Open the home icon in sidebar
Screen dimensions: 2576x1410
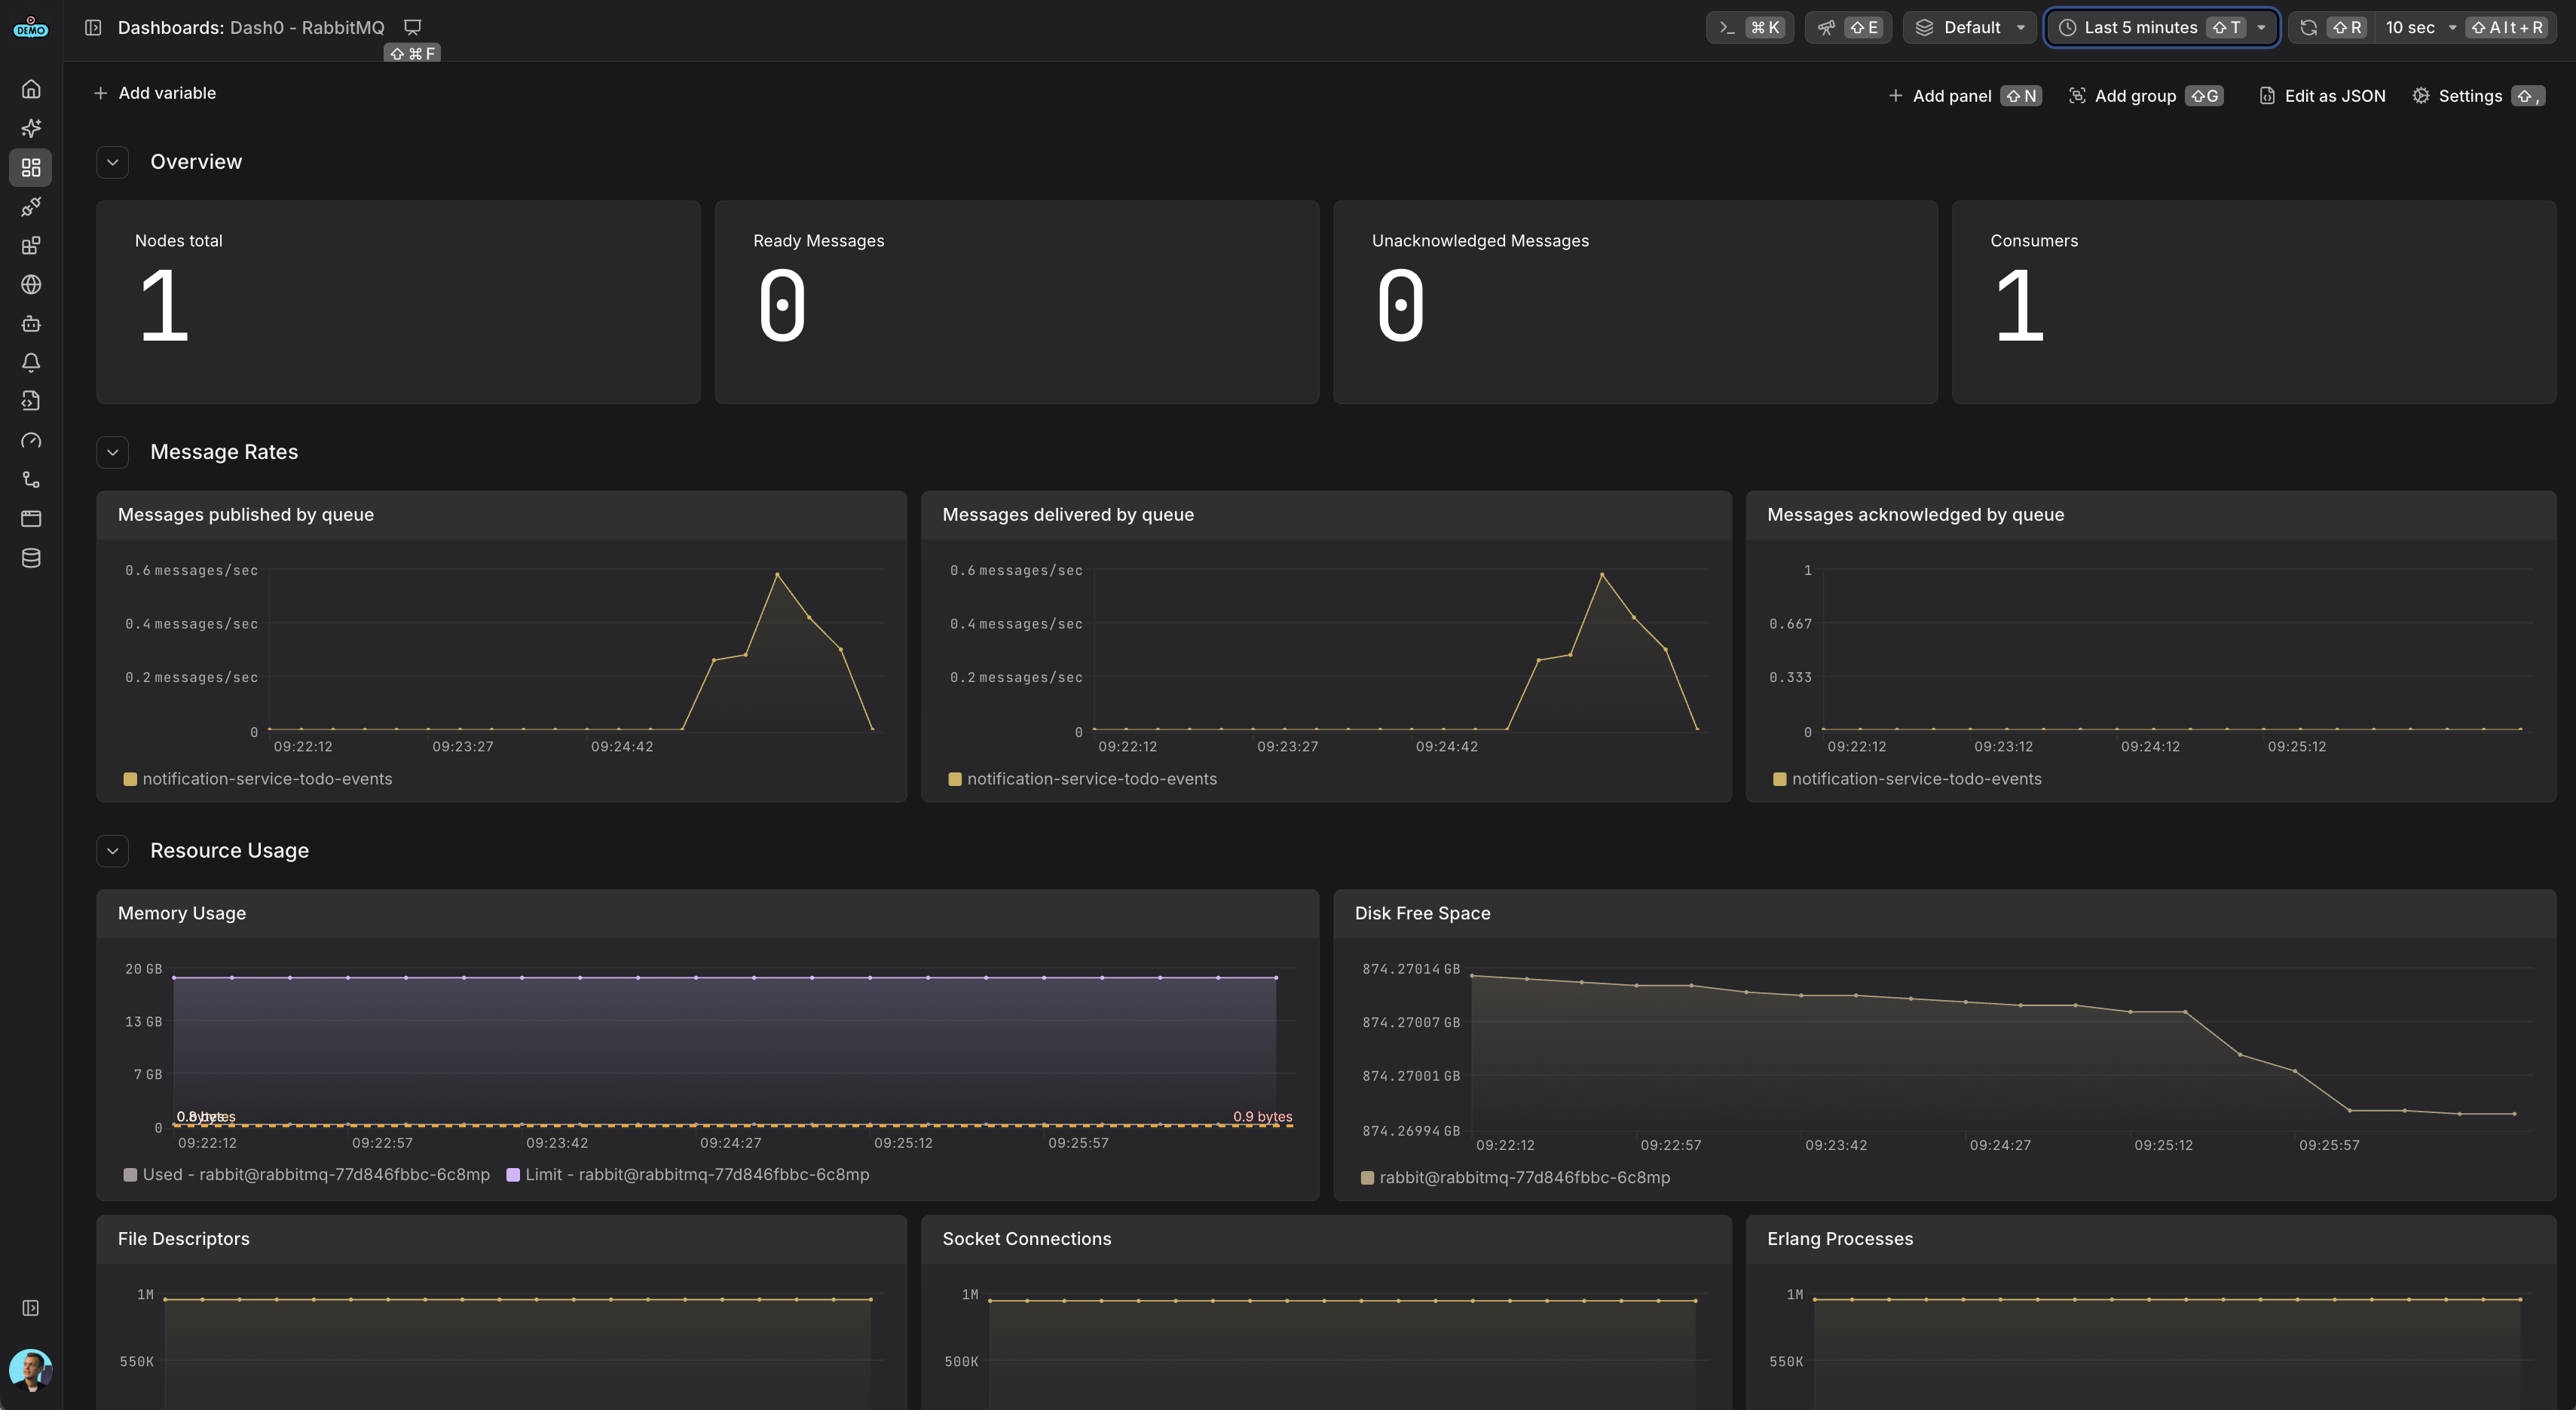31,89
